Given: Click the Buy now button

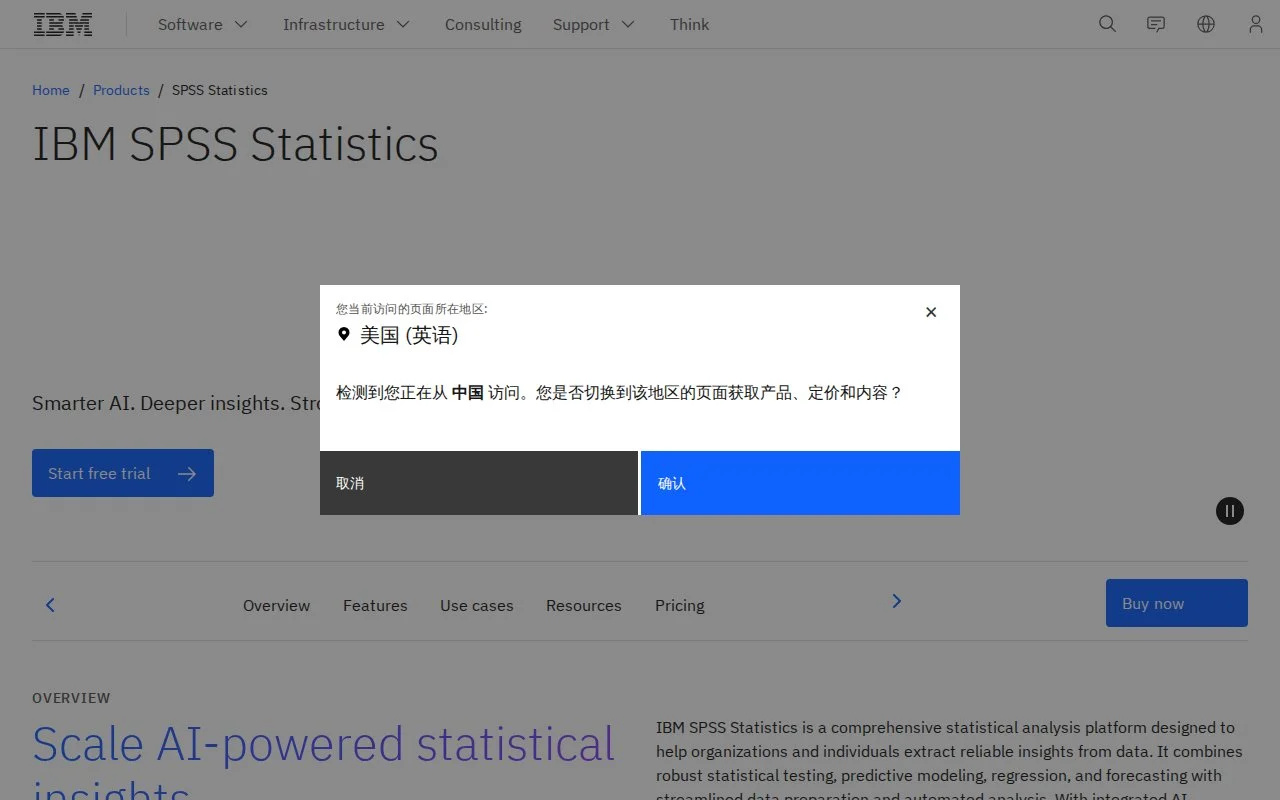Looking at the screenshot, I should tap(1177, 603).
